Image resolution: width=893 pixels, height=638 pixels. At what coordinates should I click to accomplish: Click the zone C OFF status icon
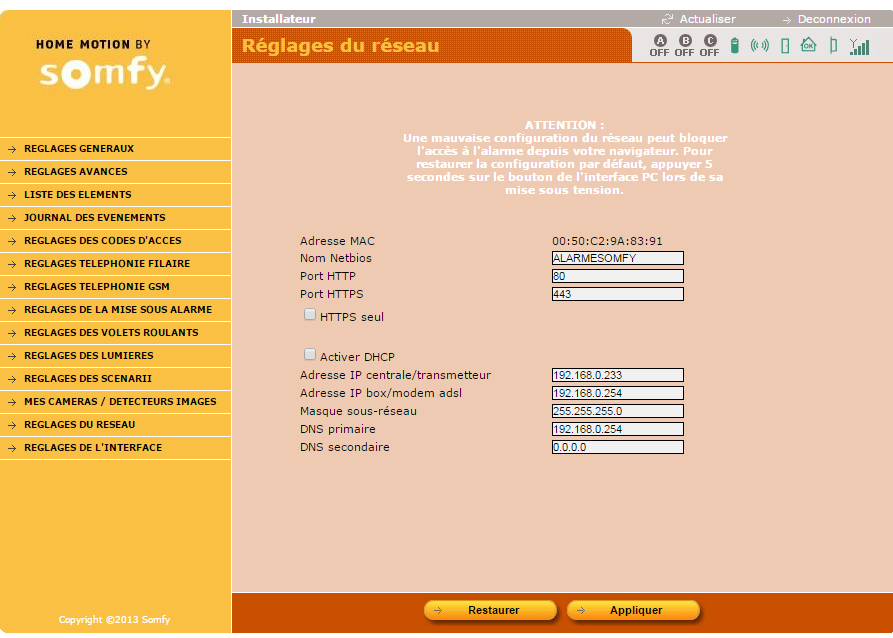tap(709, 46)
